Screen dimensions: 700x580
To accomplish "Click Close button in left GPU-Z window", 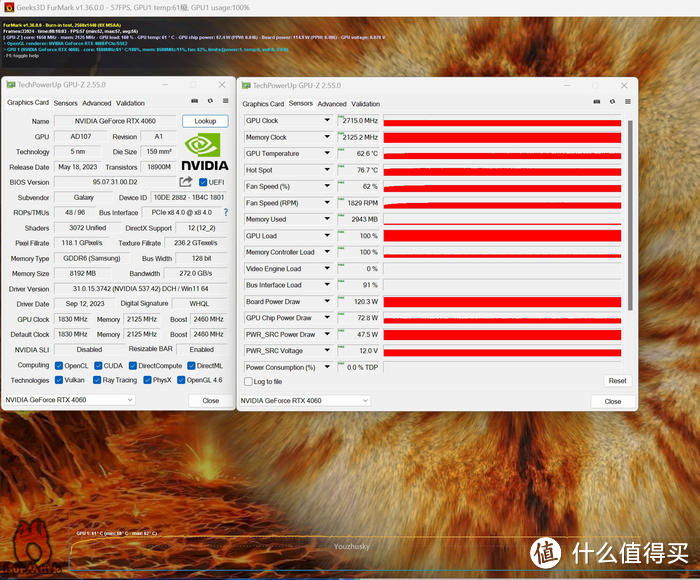I will (x=210, y=401).
